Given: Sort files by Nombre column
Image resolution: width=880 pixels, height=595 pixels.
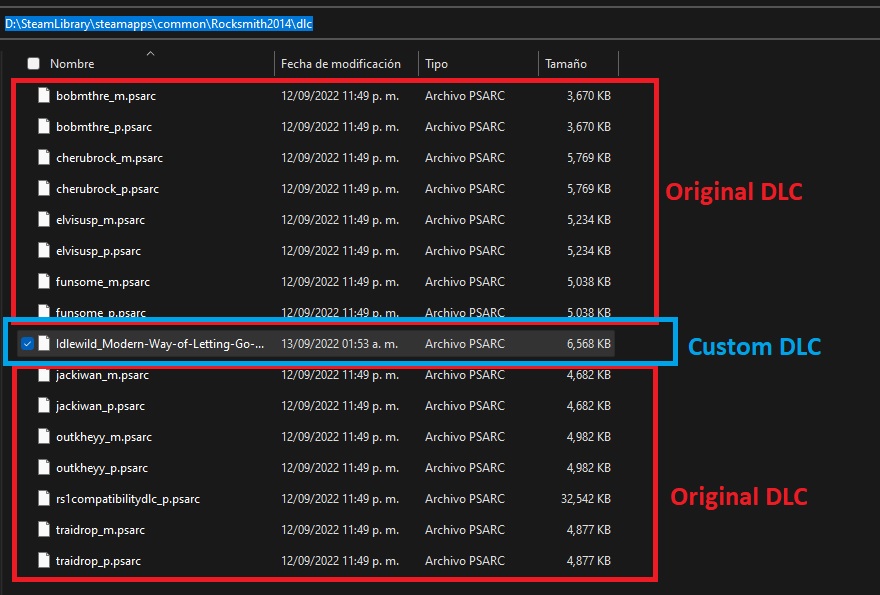Looking at the screenshot, I should (x=72, y=64).
